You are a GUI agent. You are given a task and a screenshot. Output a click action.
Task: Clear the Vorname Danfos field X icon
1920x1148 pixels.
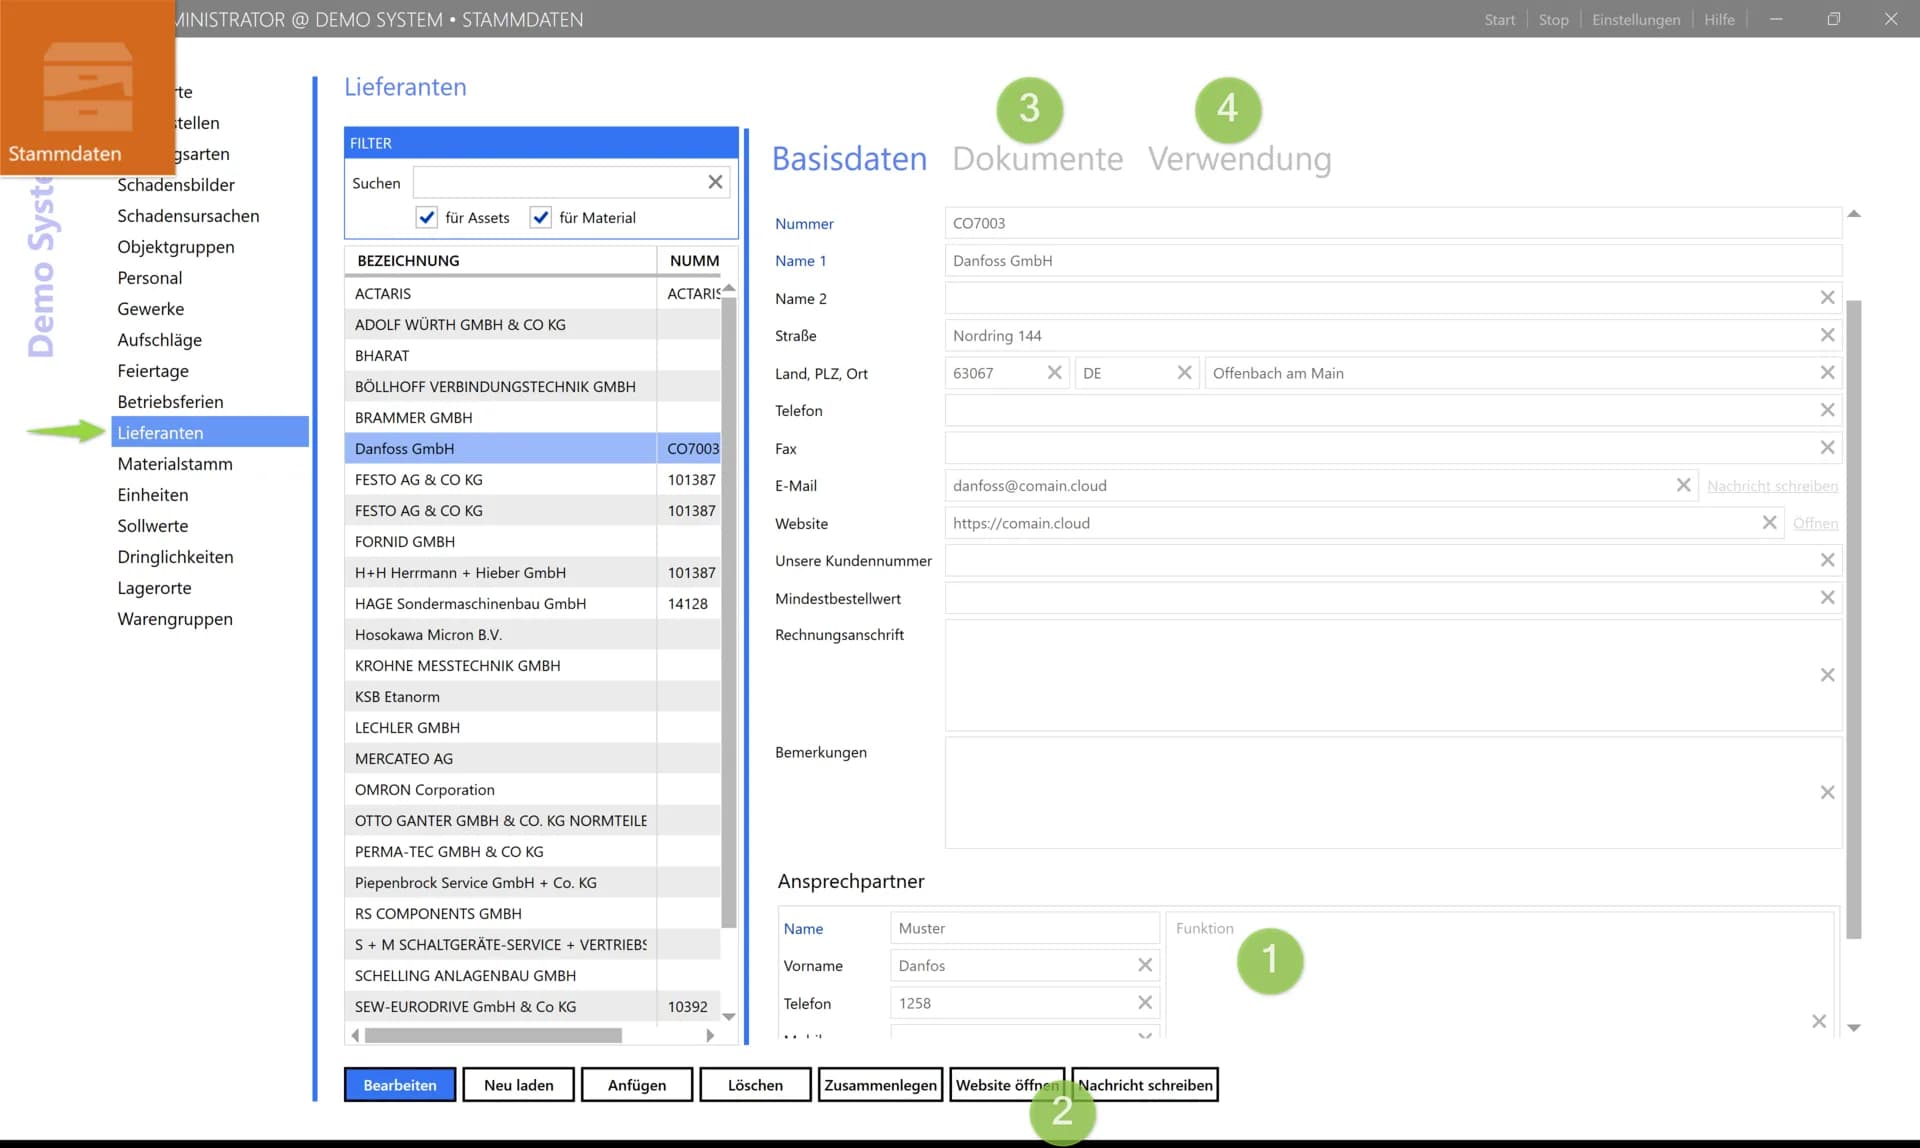point(1145,965)
